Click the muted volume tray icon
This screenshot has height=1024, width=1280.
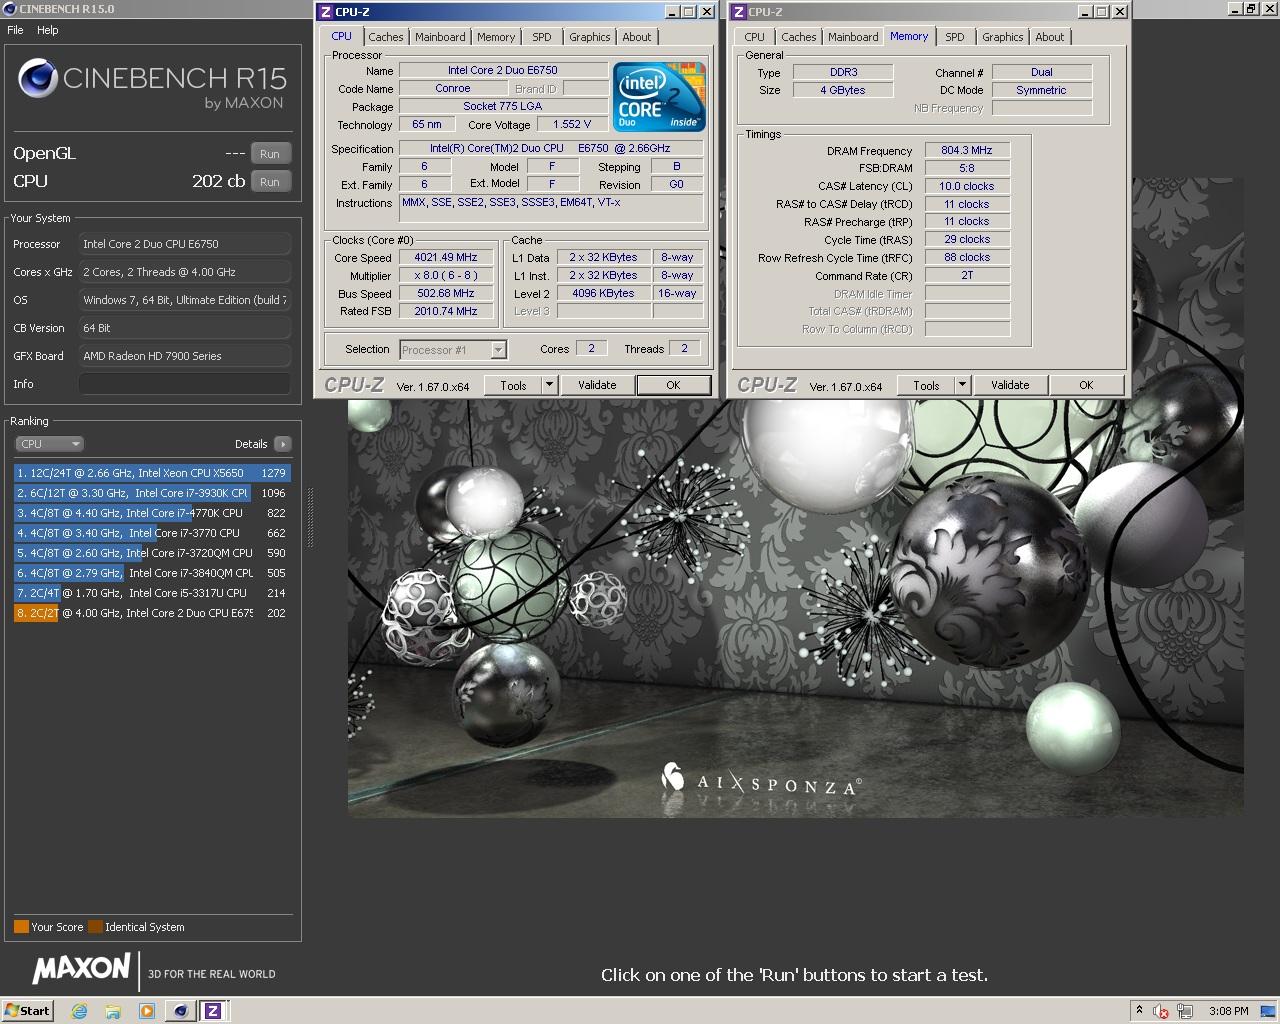click(1161, 1010)
